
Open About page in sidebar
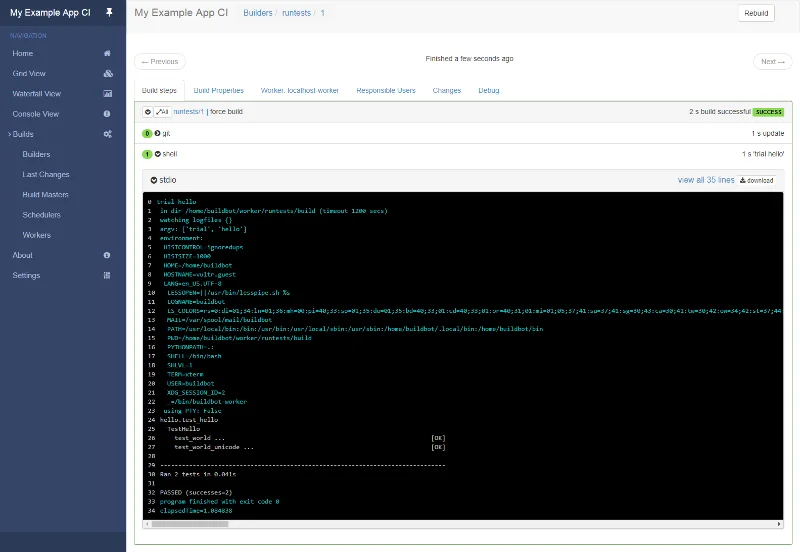22,255
